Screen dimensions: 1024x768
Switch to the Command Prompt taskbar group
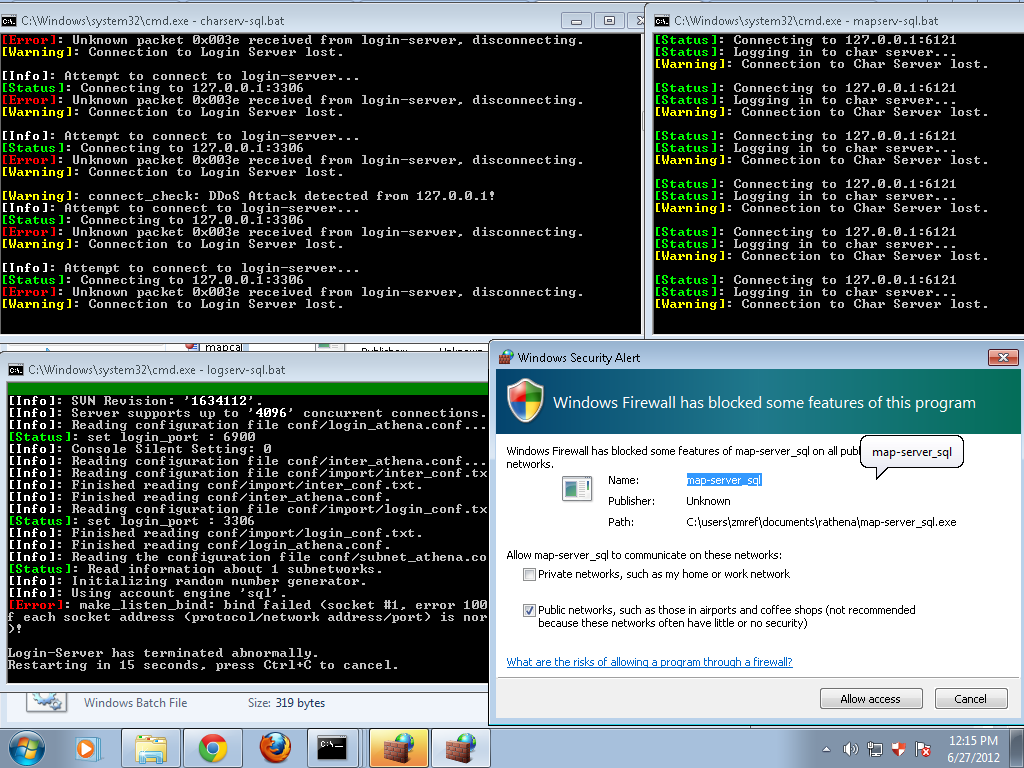click(x=333, y=748)
